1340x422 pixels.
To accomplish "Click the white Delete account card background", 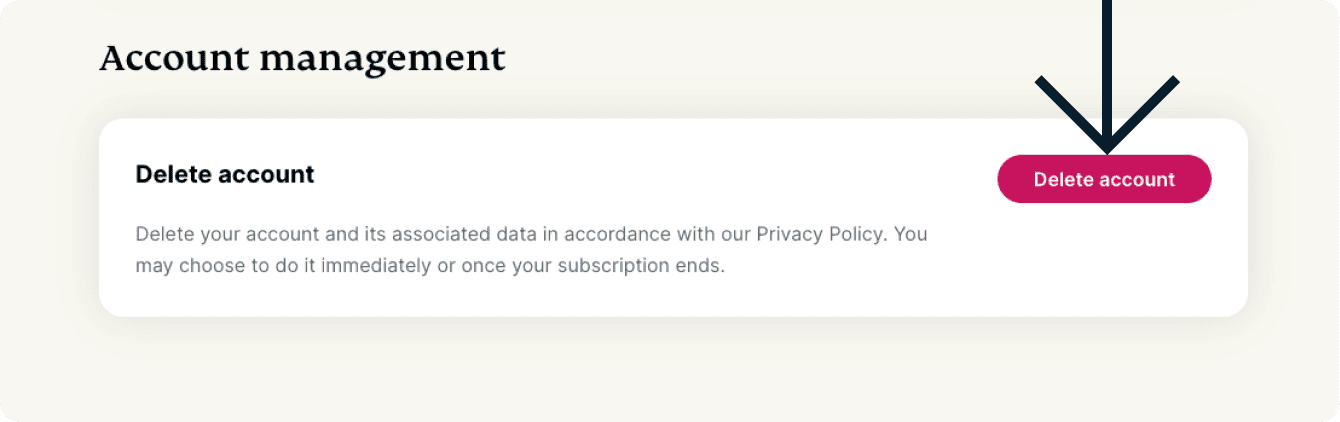I will [x=673, y=218].
